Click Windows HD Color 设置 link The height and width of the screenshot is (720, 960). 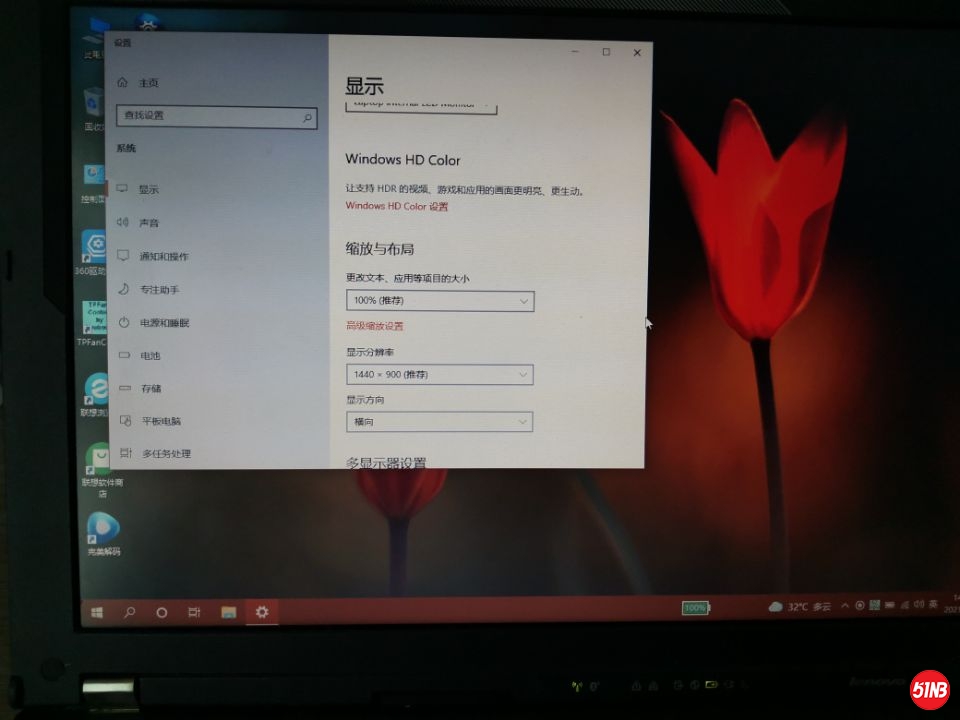[397, 207]
